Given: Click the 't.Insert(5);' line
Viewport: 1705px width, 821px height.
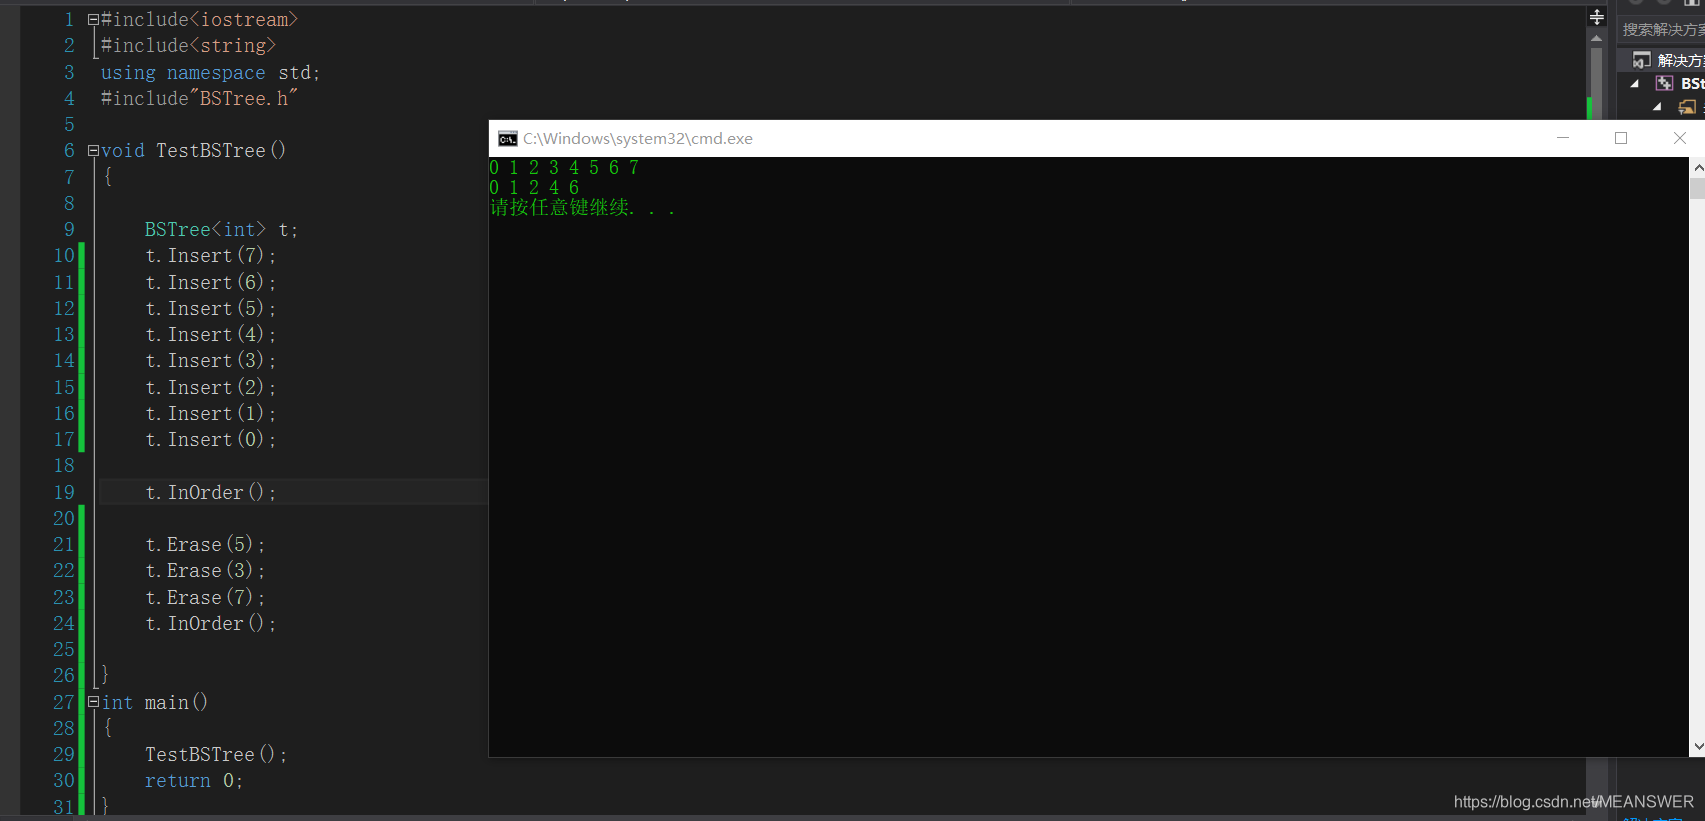Looking at the screenshot, I should pyautogui.click(x=210, y=309).
